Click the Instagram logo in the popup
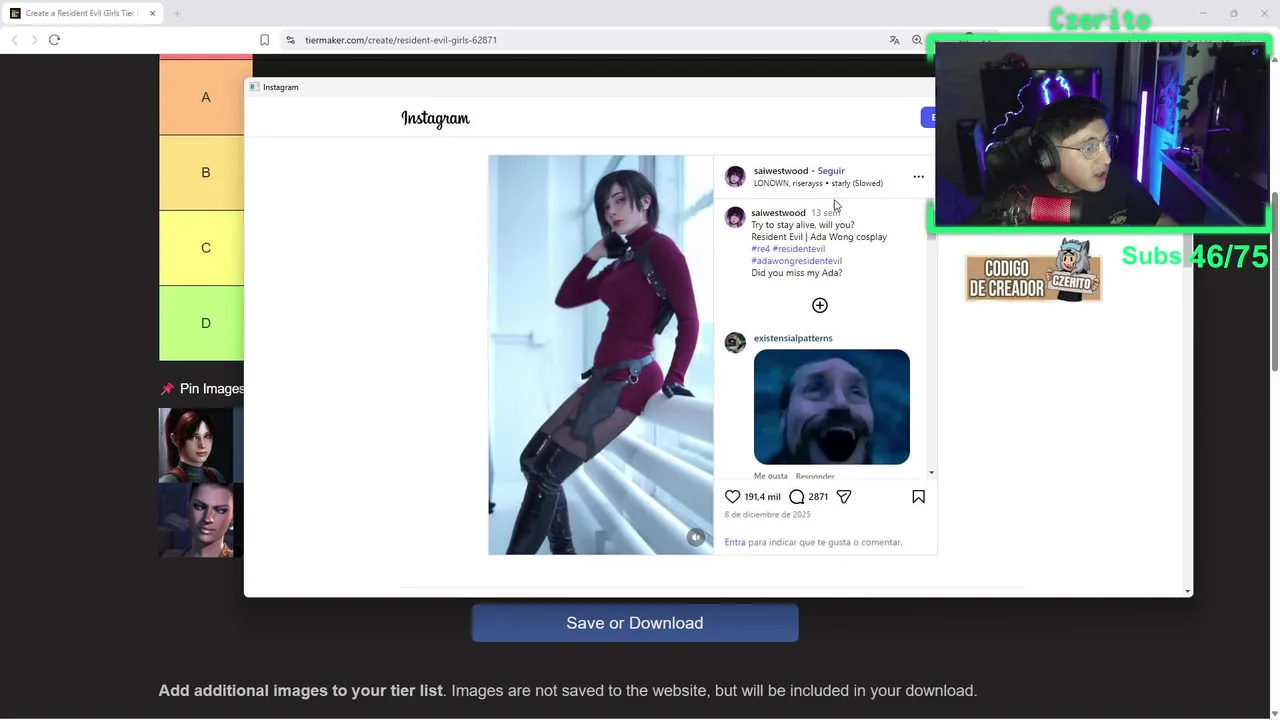This screenshot has width=1280, height=720. coord(435,118)
